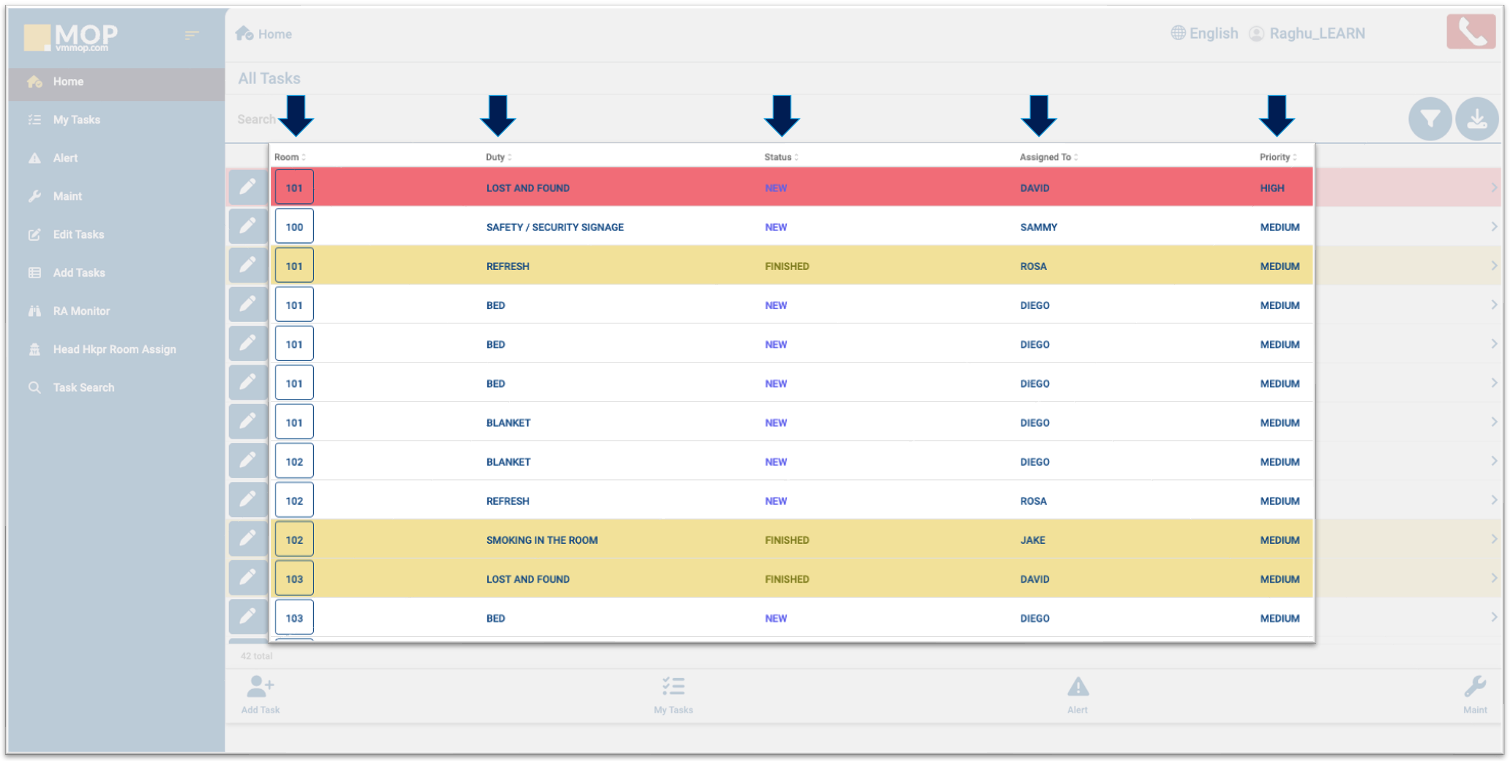Click pencil edit icon for Lost and Found row
The height and width of the screenshot is (761, 1510).
(x=247, y=188)
